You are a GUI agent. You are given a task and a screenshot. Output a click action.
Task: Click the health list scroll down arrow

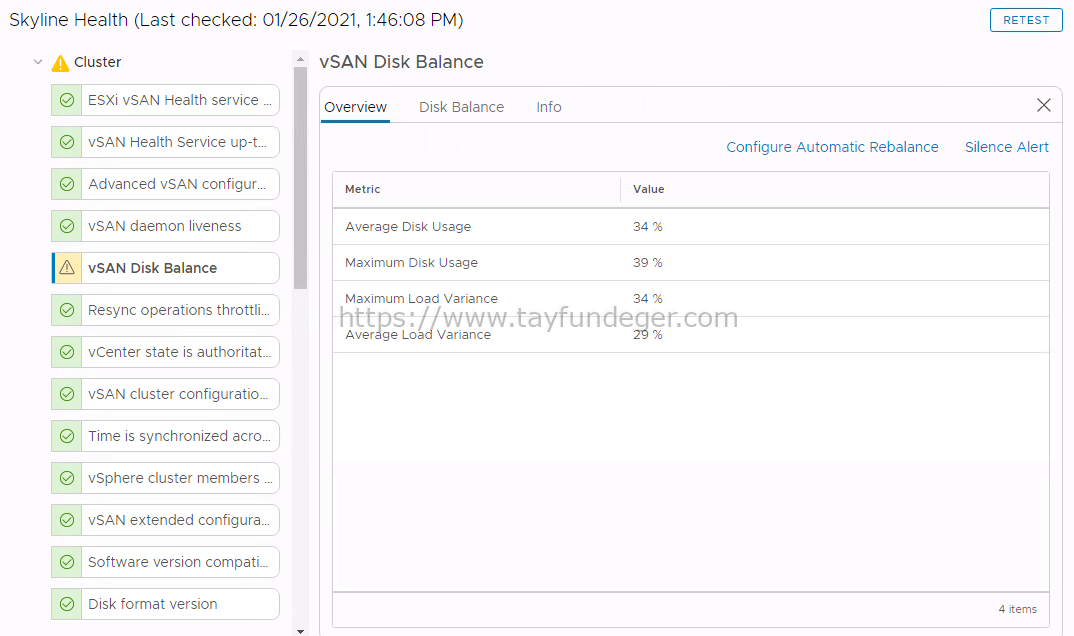(300, 631)
